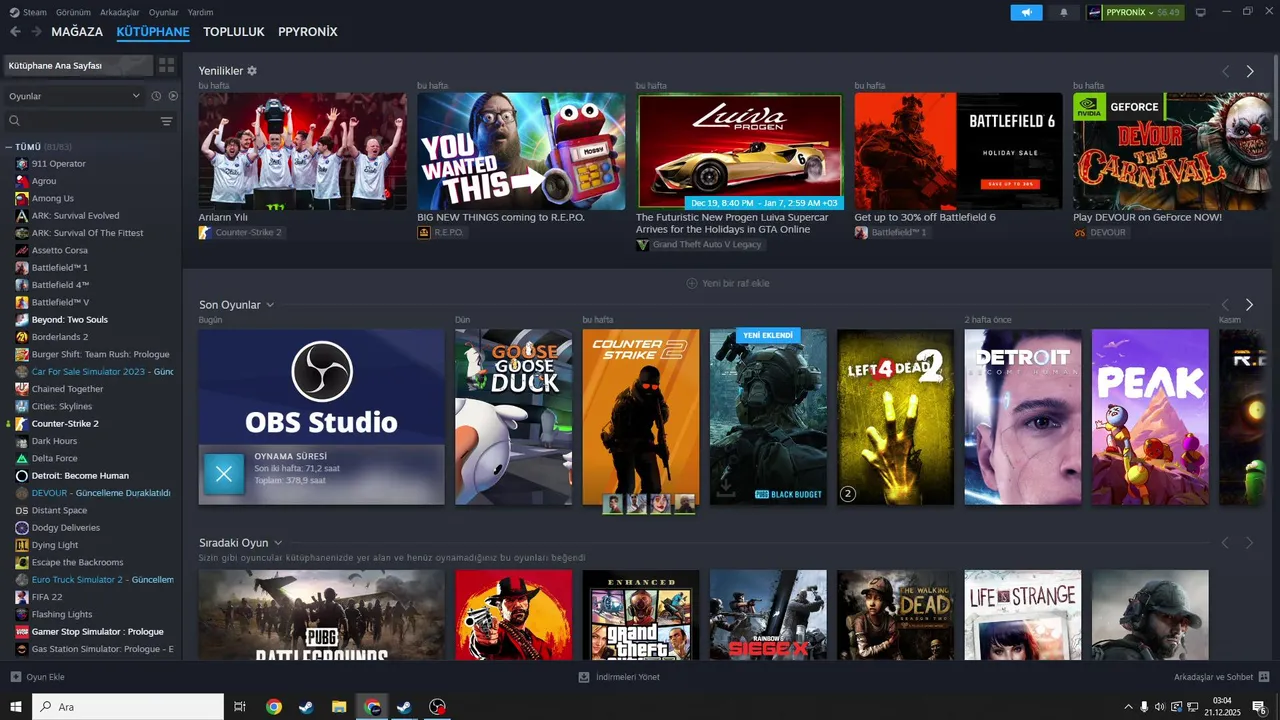
Task: Select KÜTÜPHANE tab
Action: 153,32
